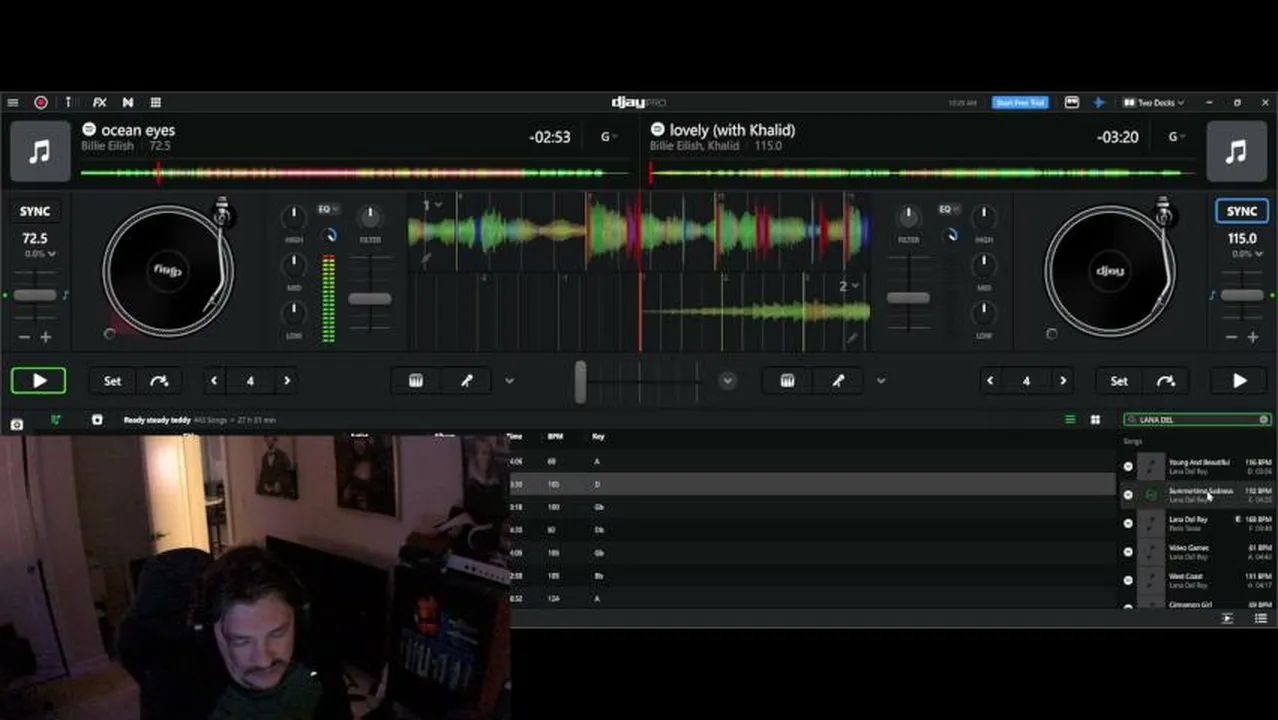Click left deck turntable platter
Image resolution: width=1278 pixels, height=720 pixels.
tap(168, 271)
